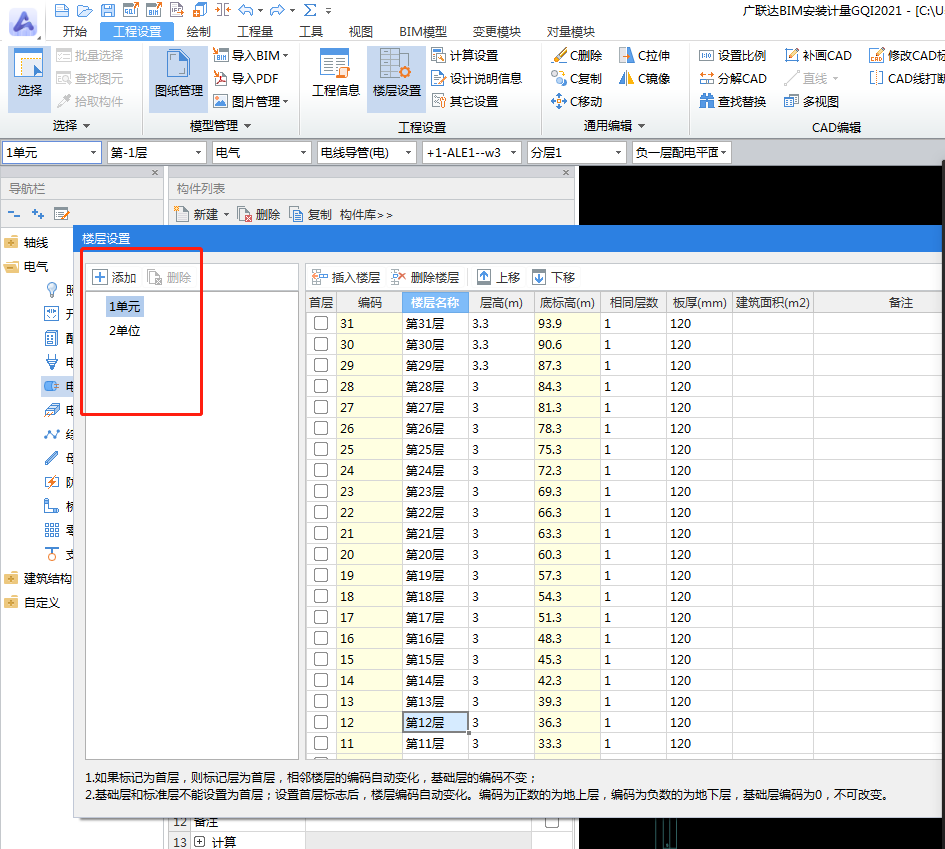Open the 多视图 multi-view tool
This screenshot has height=849, width=945.
coord(811,101)
